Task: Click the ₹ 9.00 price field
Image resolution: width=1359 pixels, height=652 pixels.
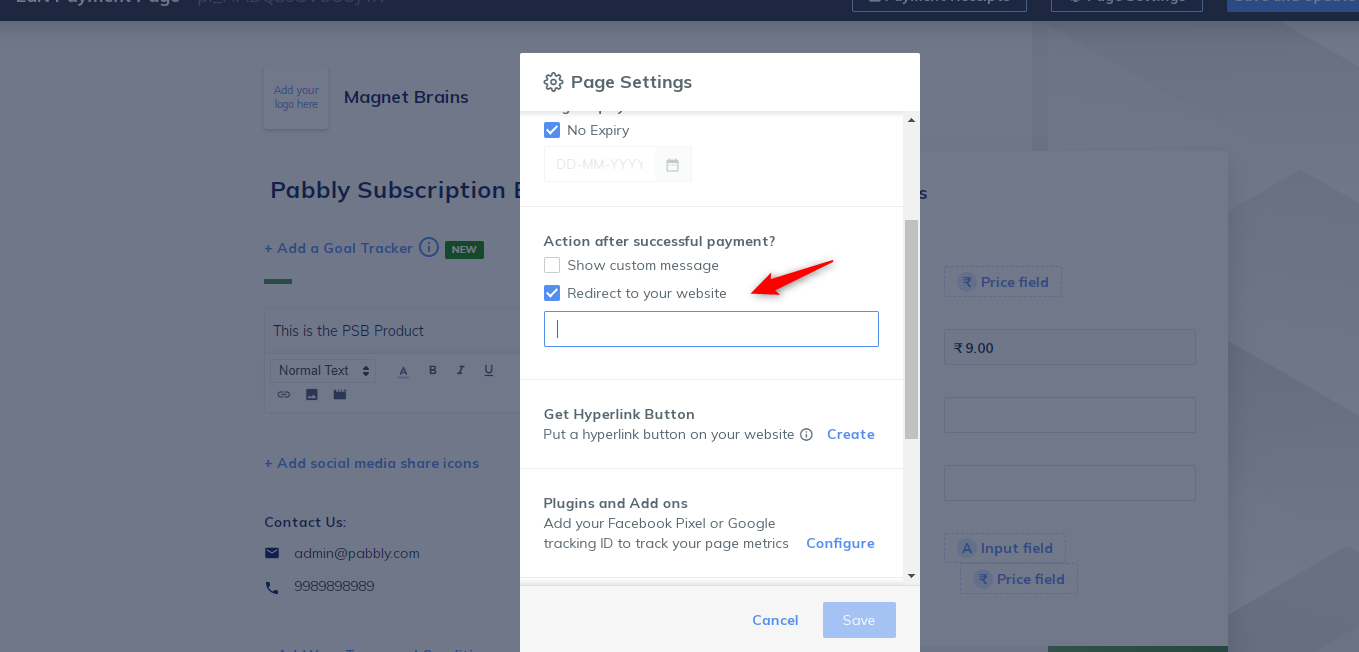Action: click(1070, 348)
